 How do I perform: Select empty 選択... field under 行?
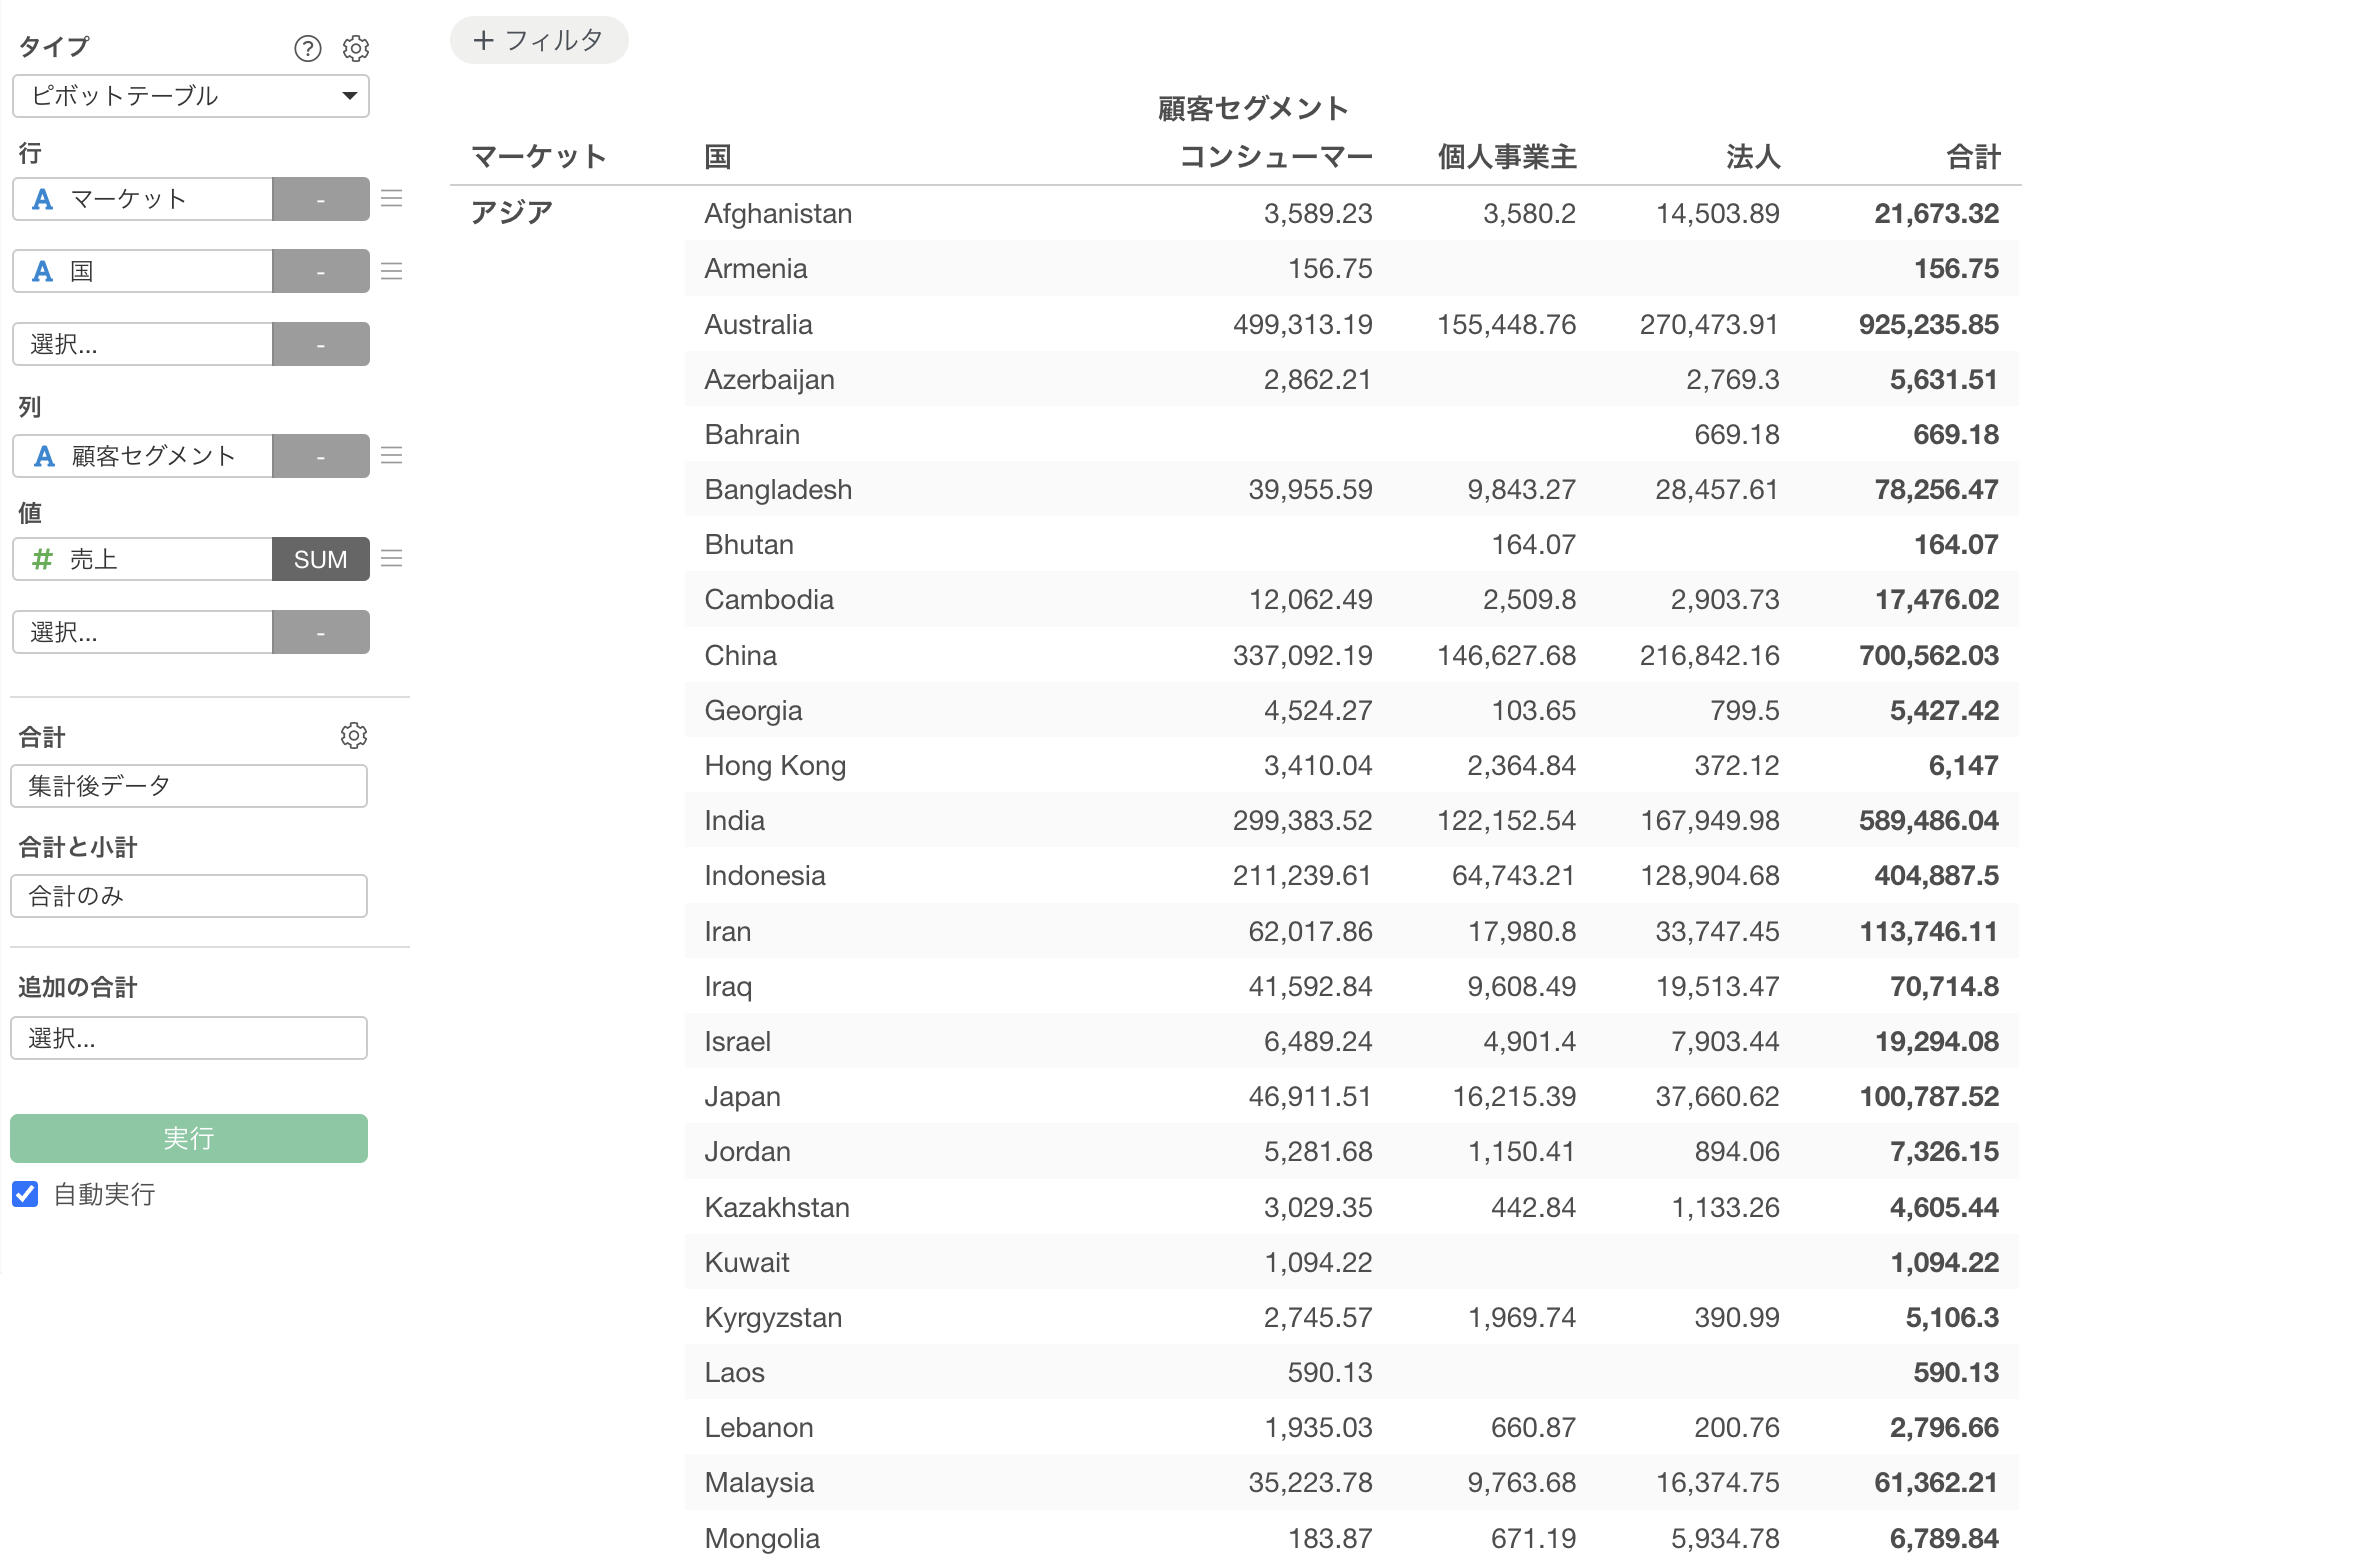142,344
